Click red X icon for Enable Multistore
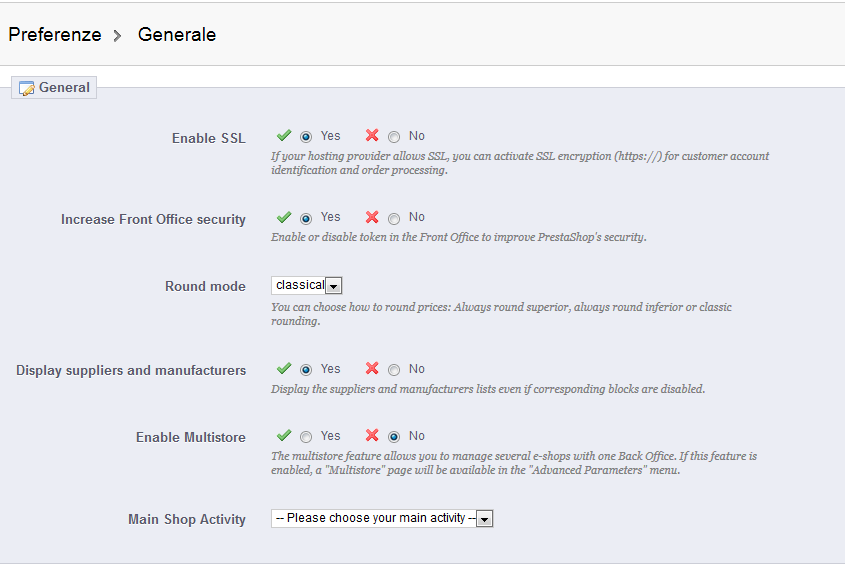The width and height of the screenshot is (845, 570). 372,436
